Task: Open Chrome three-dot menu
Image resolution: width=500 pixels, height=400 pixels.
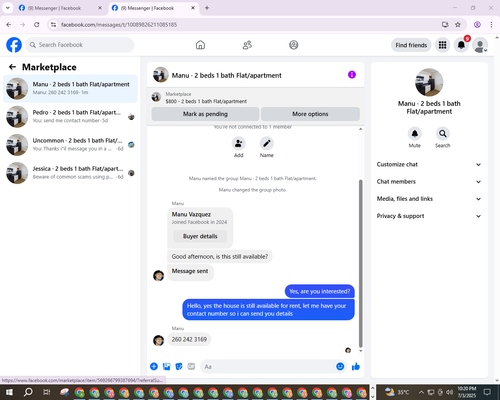Action: [491, 25]
